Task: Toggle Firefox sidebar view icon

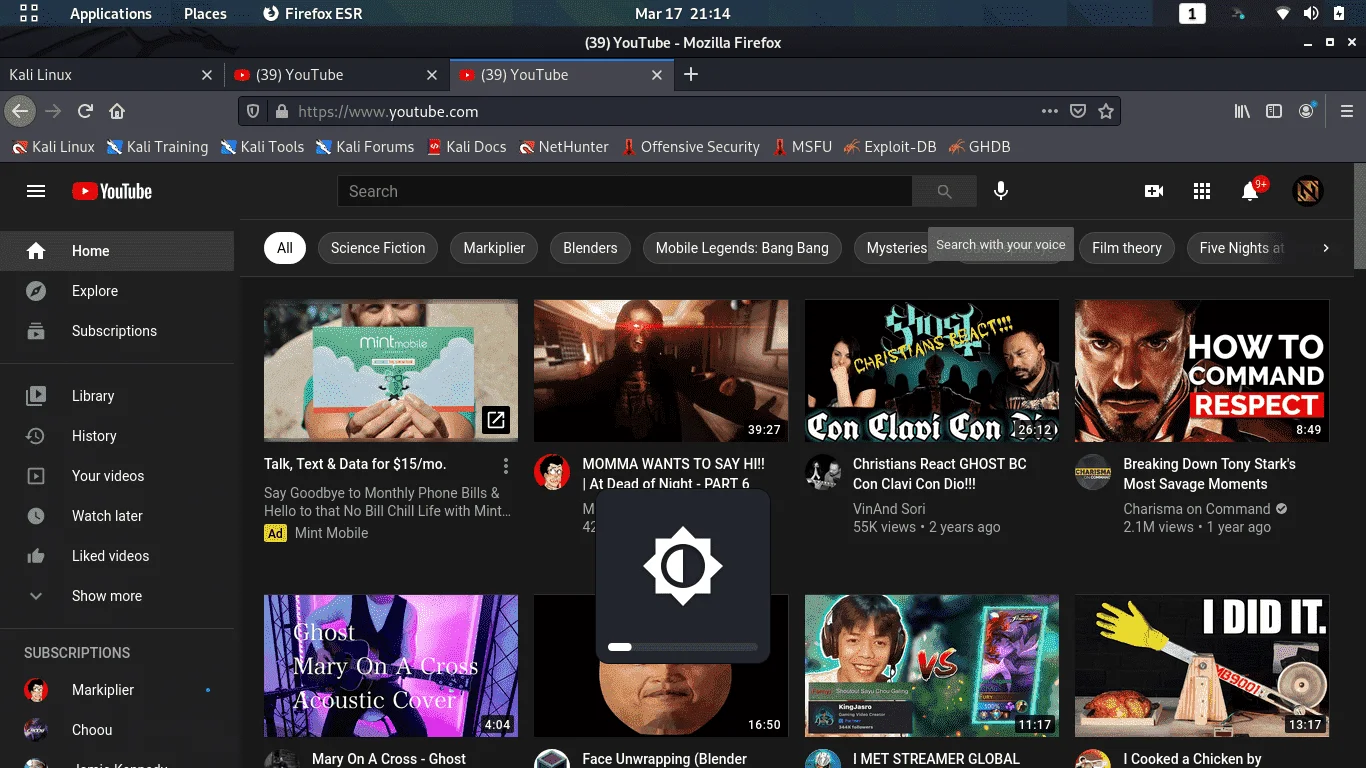Action: tap(1274, 111)
